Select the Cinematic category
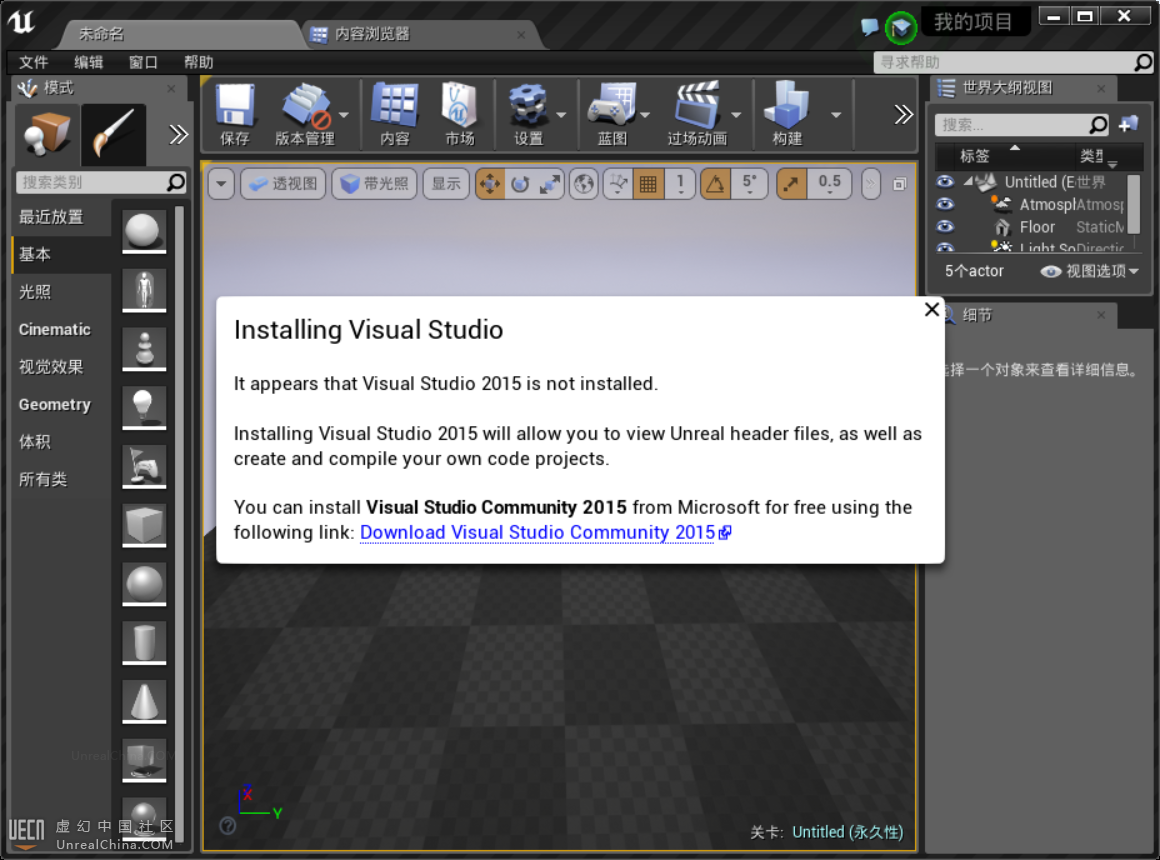The height and width of the screenshot is (860, 1160). tap(61, 329)
